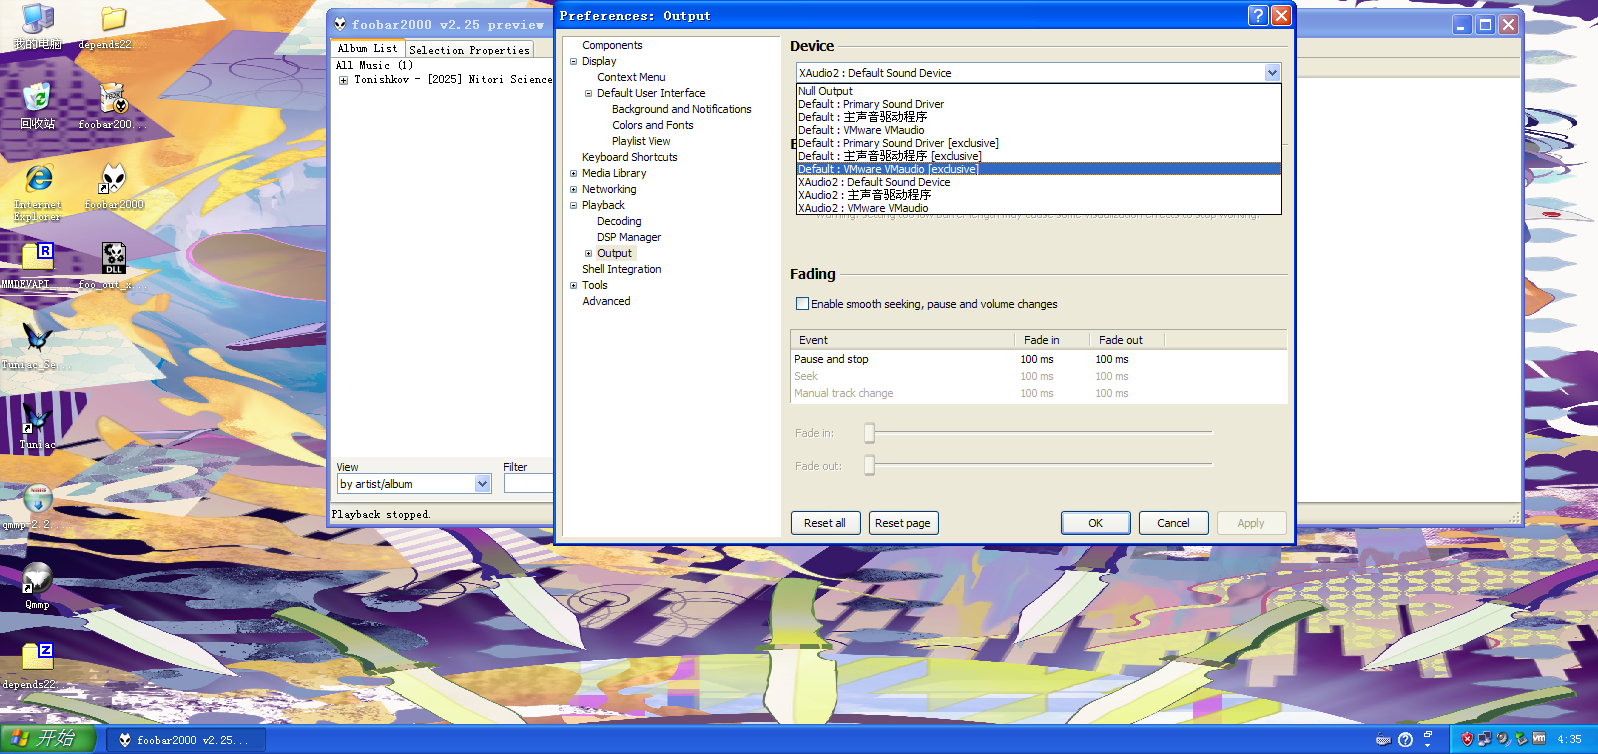
Task: Click the foobar2000 taskbar button
Action: coord(186,740)
